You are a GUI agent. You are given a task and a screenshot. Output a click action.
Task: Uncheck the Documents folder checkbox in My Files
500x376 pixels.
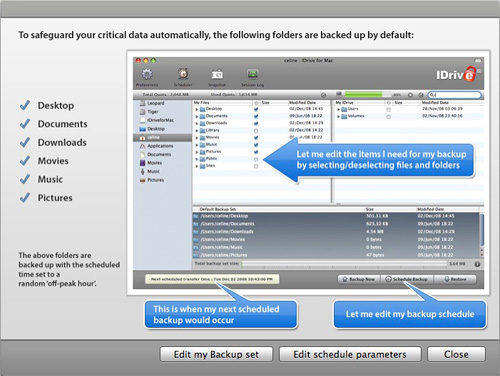tap(256, 116)
